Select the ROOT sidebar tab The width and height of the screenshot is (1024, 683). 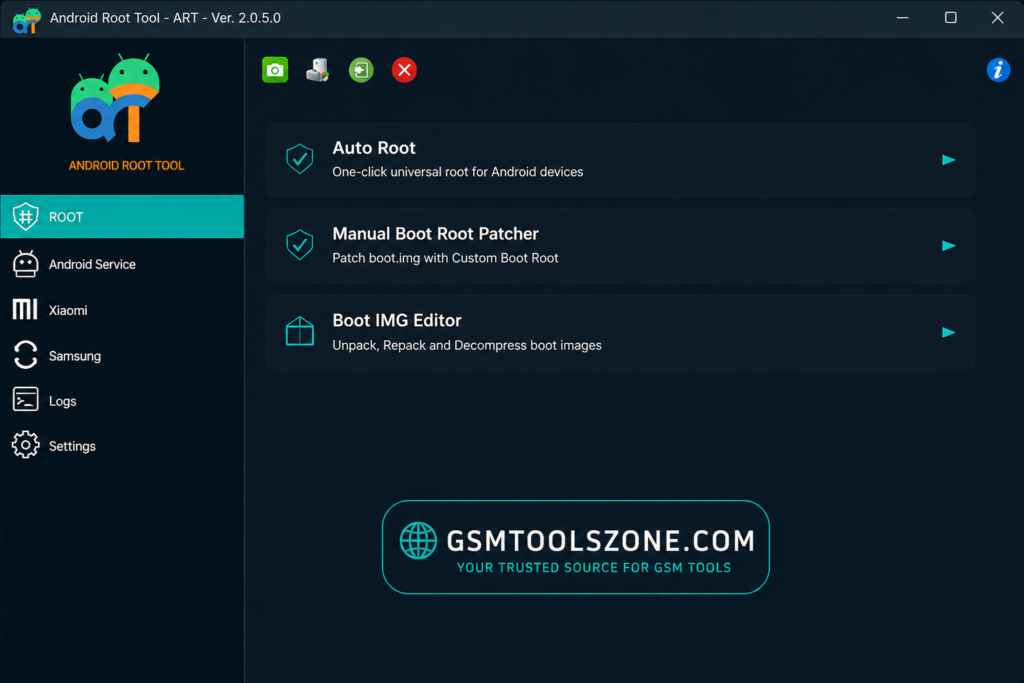click(122, 216)
